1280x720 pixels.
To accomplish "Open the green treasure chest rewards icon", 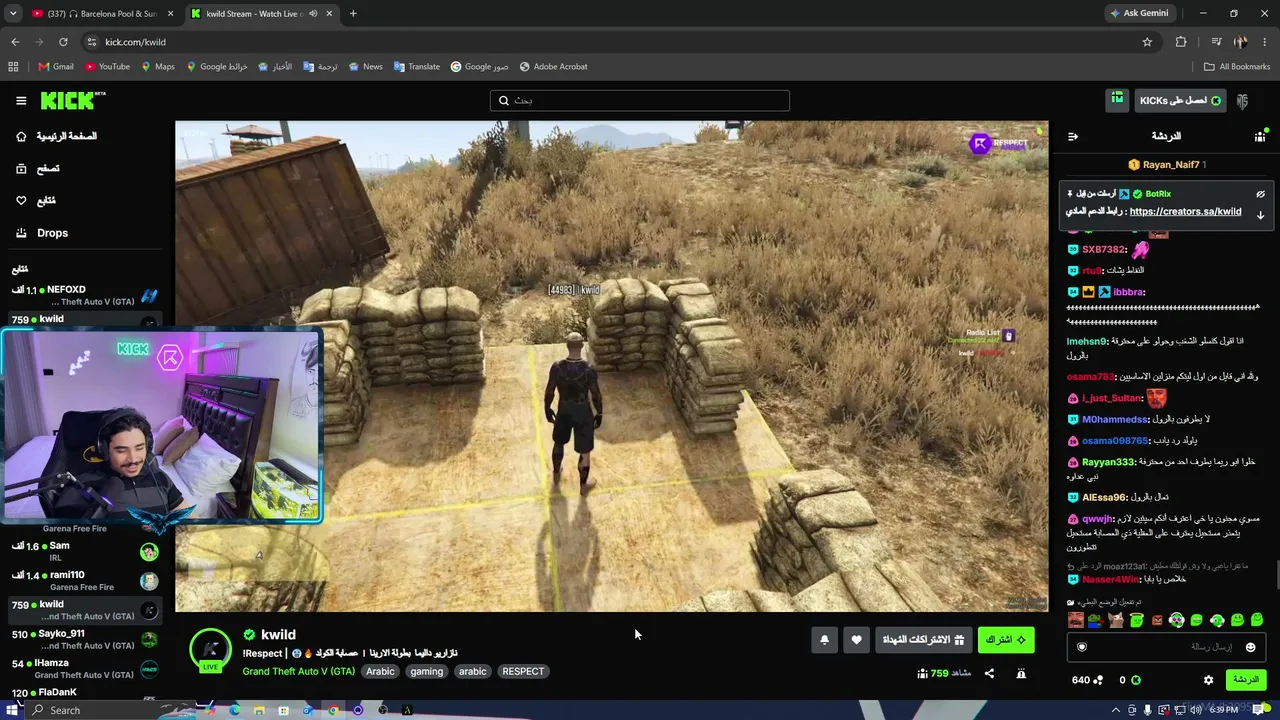I will (1117, 100).
